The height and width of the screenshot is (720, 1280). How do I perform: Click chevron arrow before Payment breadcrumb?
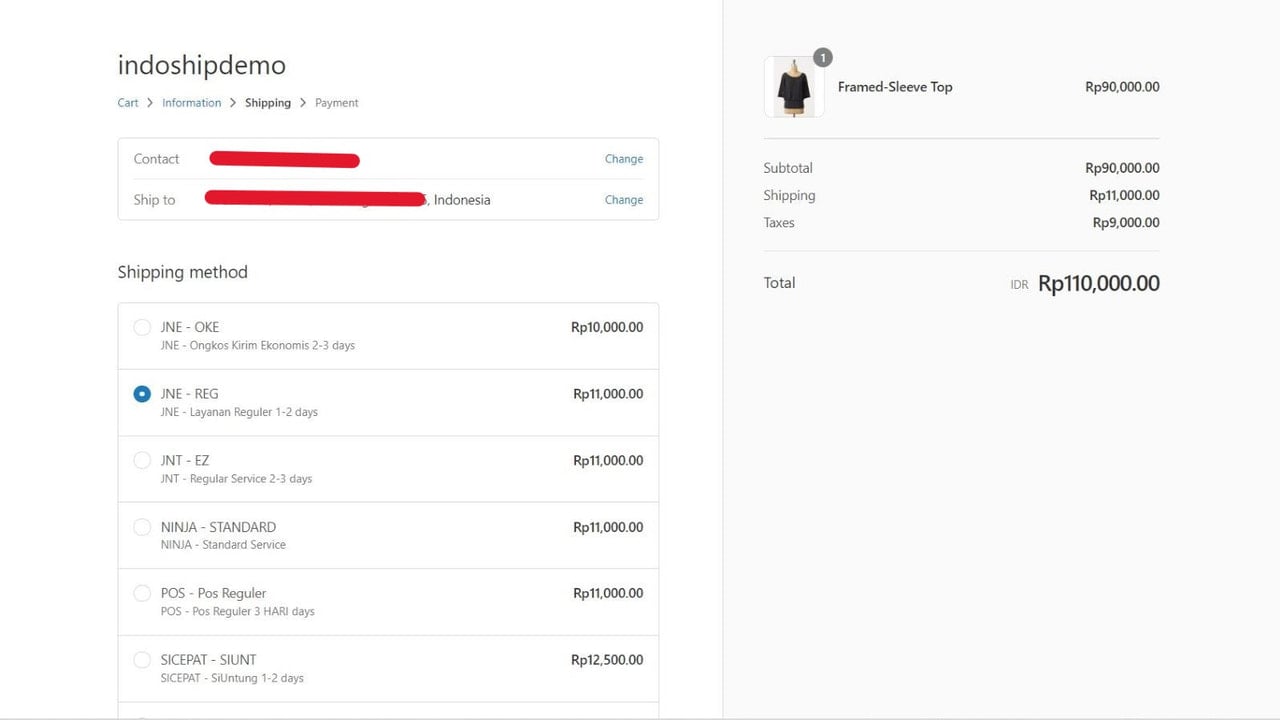(x=303, y=103)
